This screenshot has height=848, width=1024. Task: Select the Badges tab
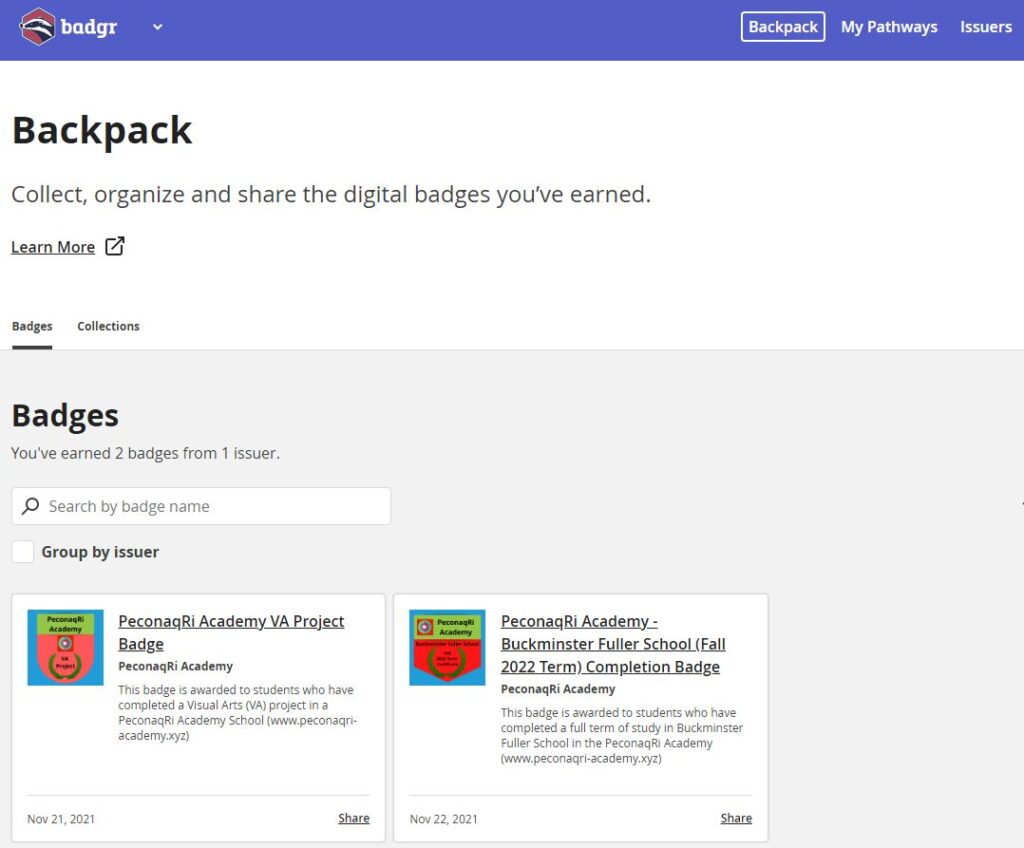pyautogui.click(x=32, y=326)
